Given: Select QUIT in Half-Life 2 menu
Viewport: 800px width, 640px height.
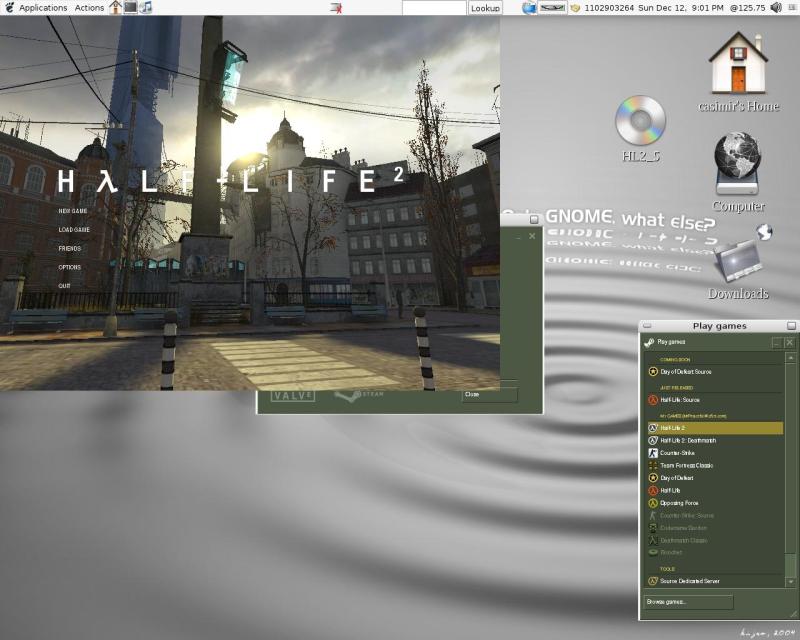Looking at the screenshot, I should (x=64, y=286).
